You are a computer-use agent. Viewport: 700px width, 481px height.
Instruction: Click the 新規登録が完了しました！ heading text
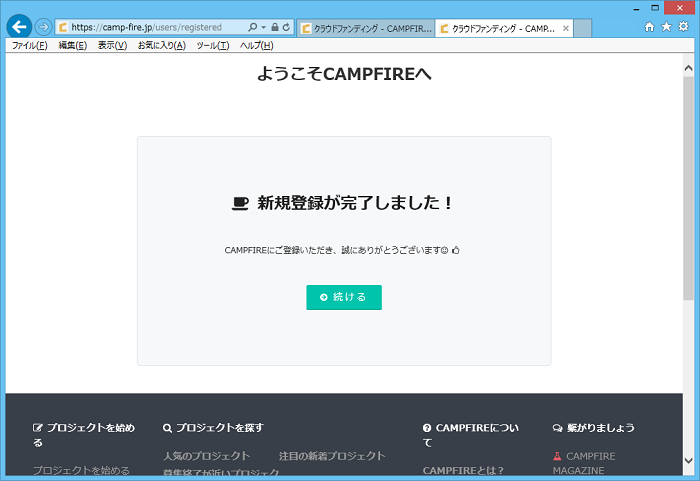[x=355, y=203]
